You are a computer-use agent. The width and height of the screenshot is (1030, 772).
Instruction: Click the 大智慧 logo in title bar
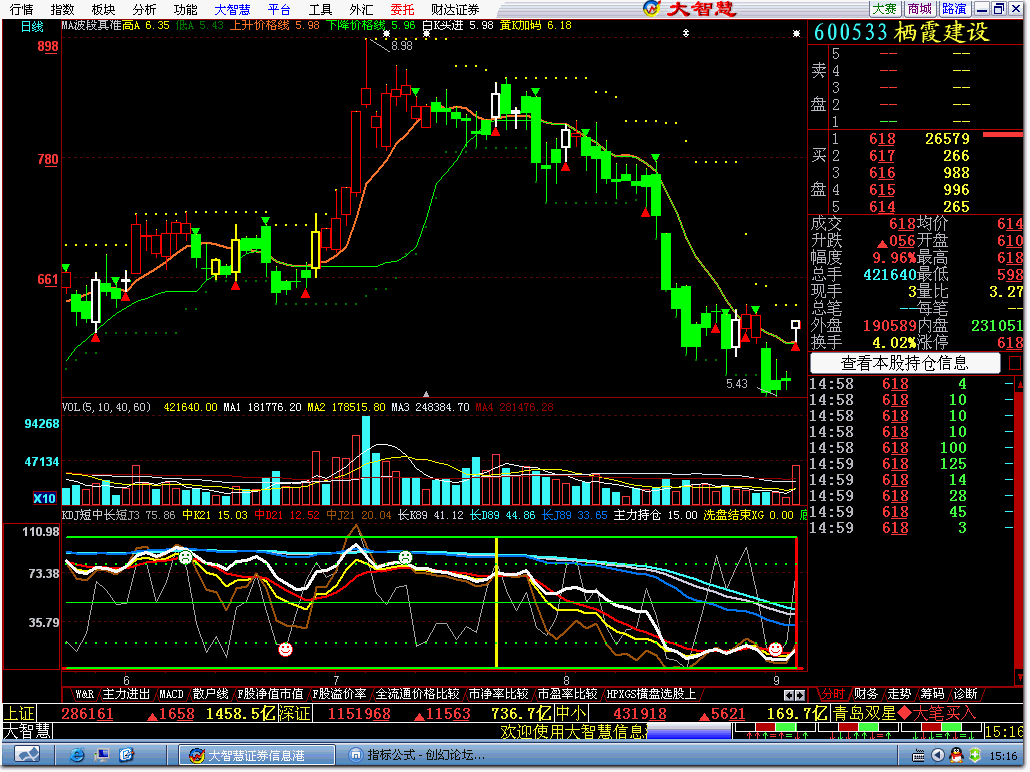[690, 9]
